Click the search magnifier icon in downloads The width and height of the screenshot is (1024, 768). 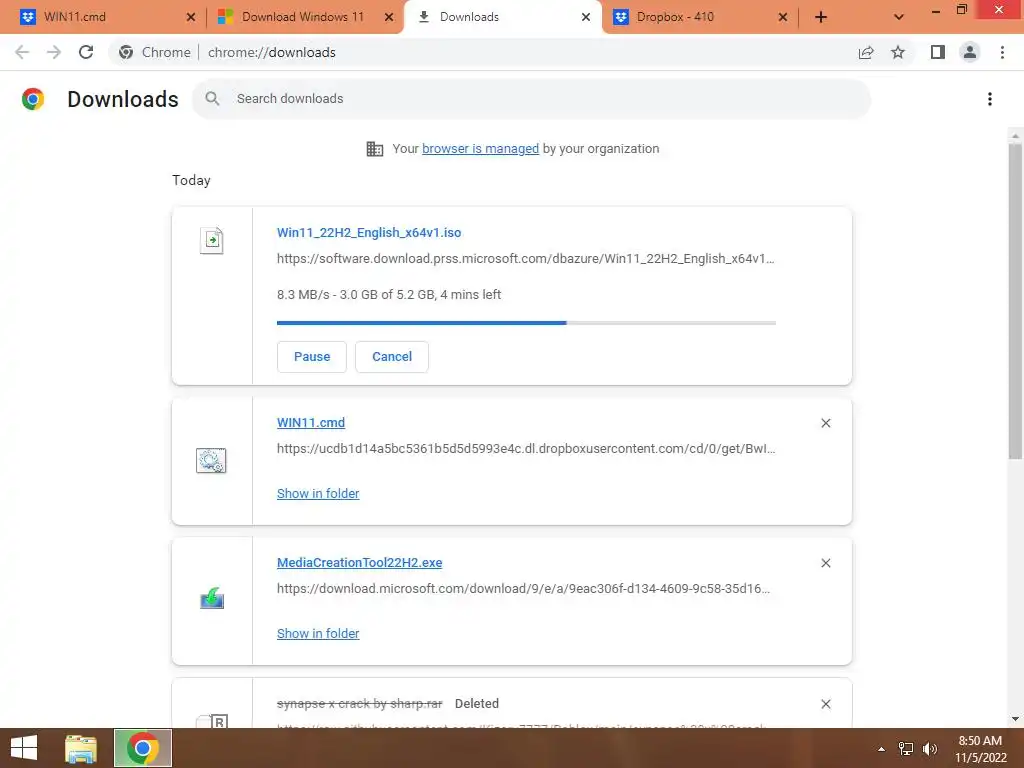click(x=212, y=99)
